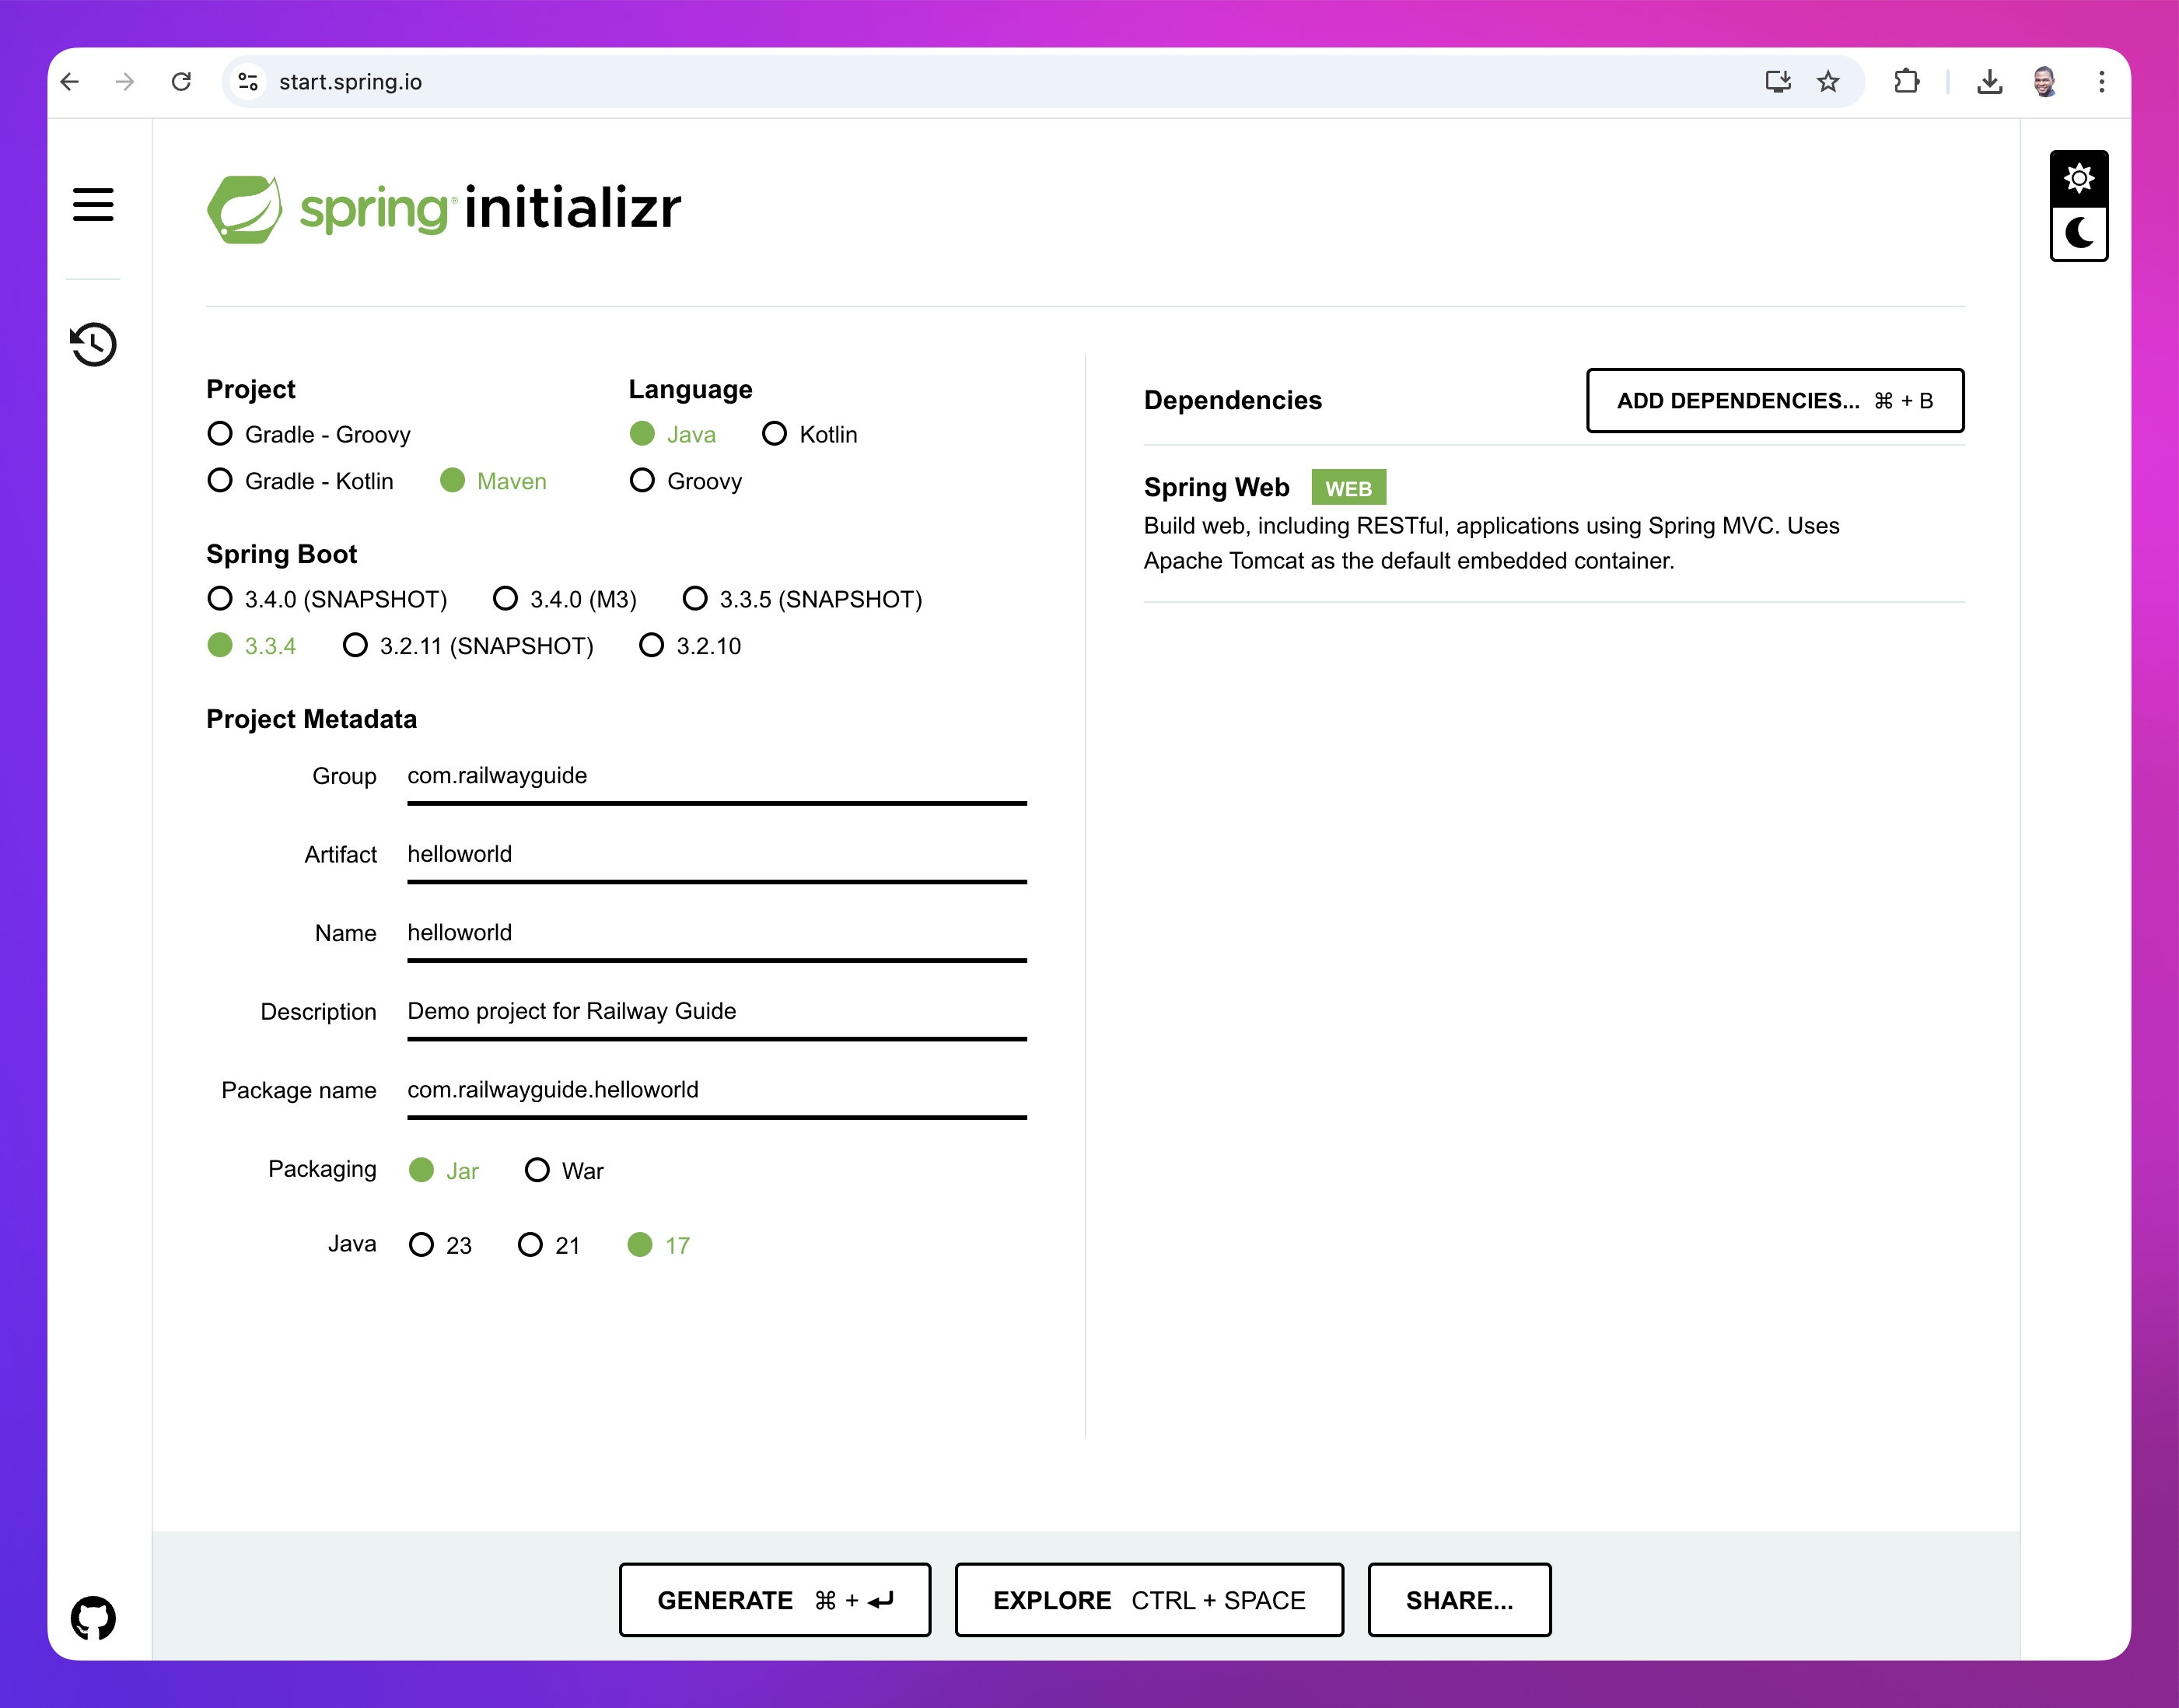Edit the Package name field
The height and width of the screenshot is (1708, 2179).
(717, 1091)
